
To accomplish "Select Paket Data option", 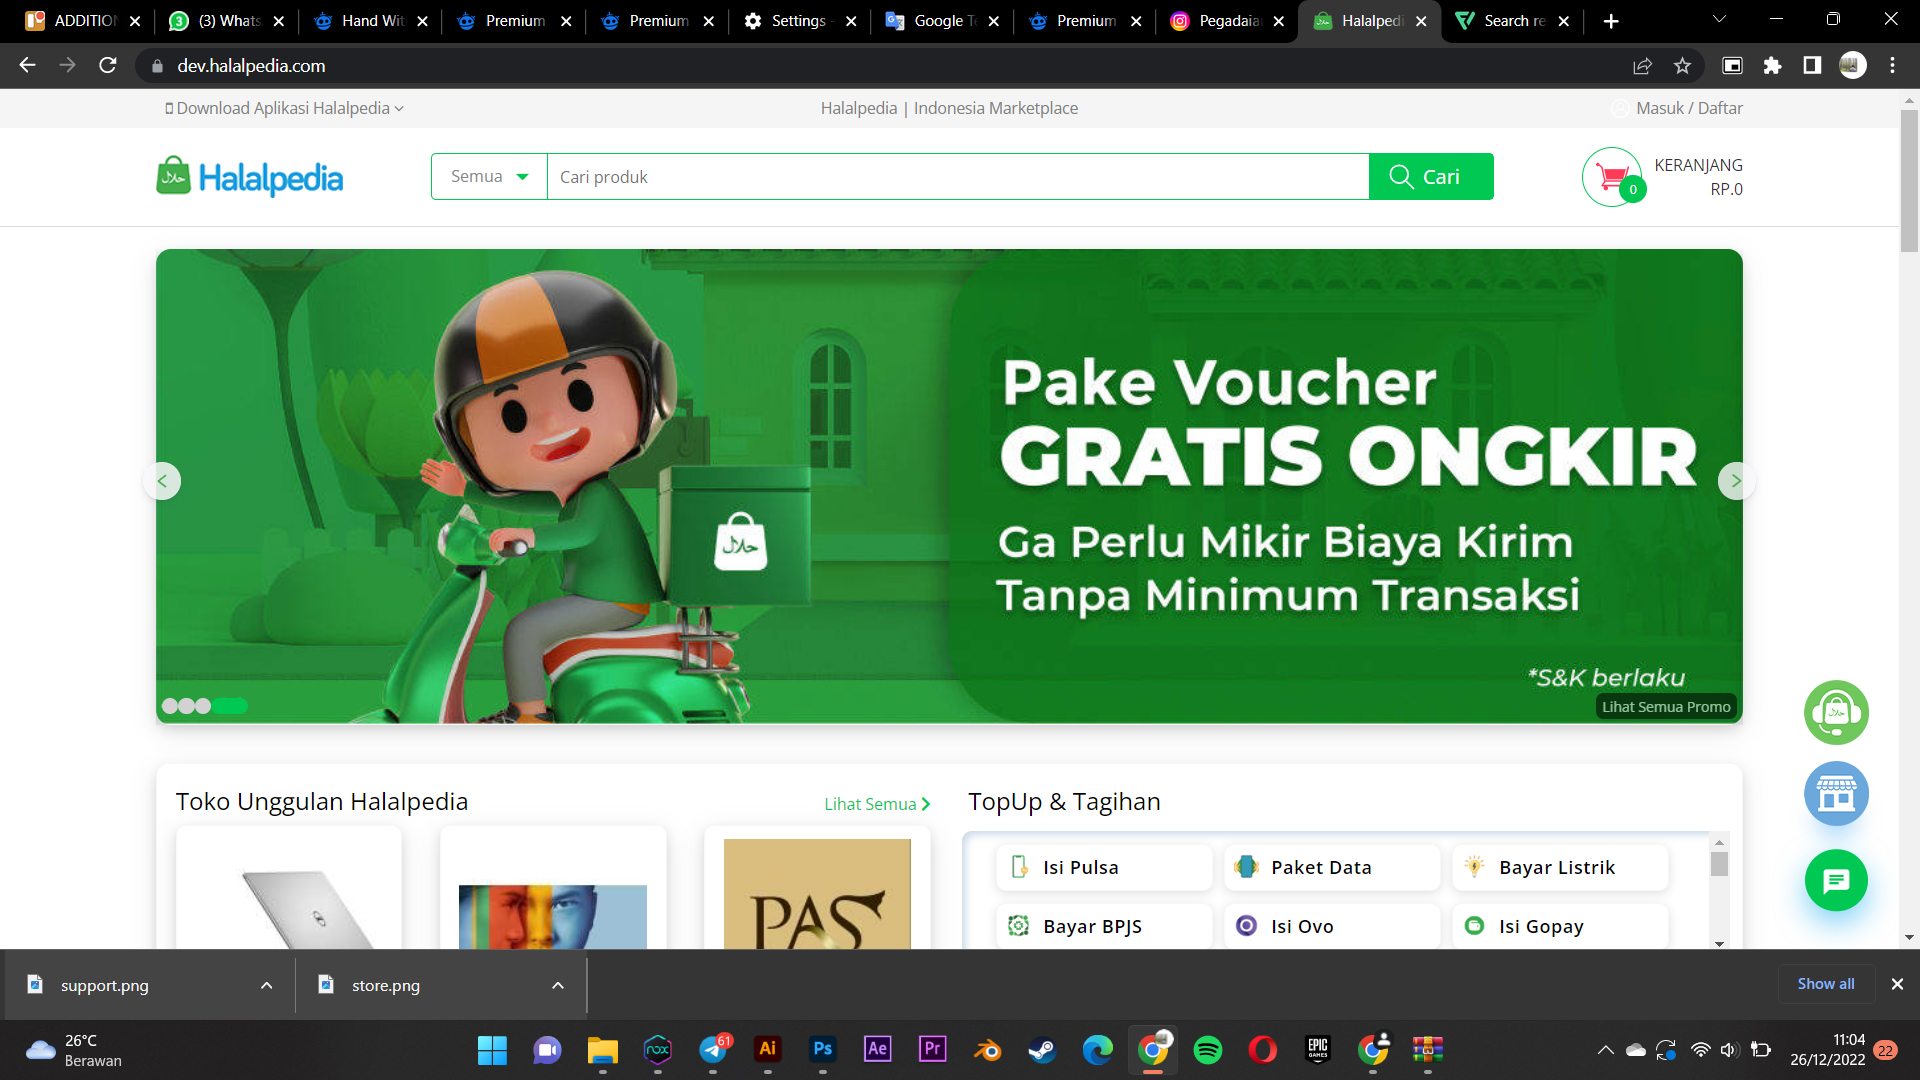I will click(x=1332, y=867).
